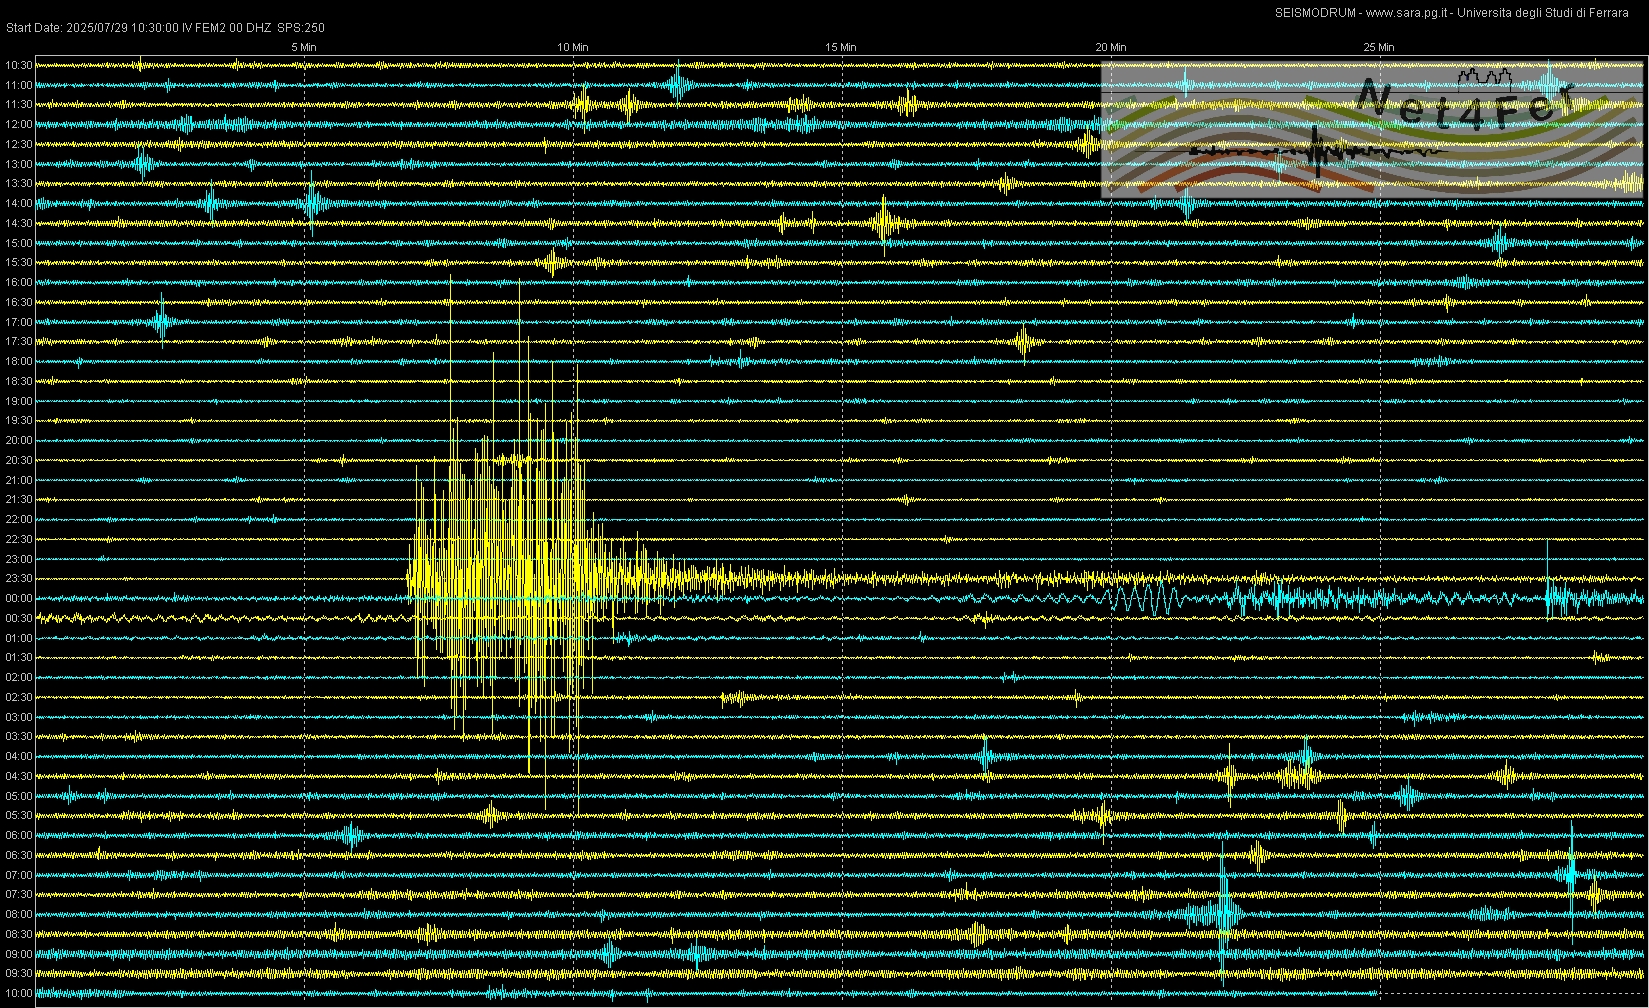This screenshot has width=1649, height=1008.
Task: Click the 10:30 row label at top
Action: coord(19,66)
